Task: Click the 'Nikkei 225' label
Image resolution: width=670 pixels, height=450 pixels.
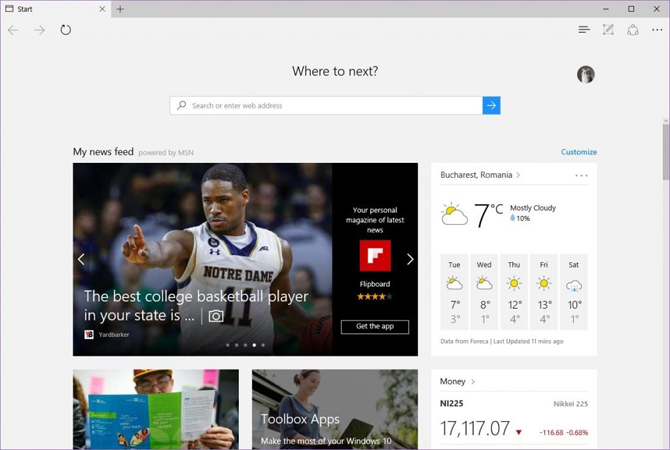Action: click(570, 404)
